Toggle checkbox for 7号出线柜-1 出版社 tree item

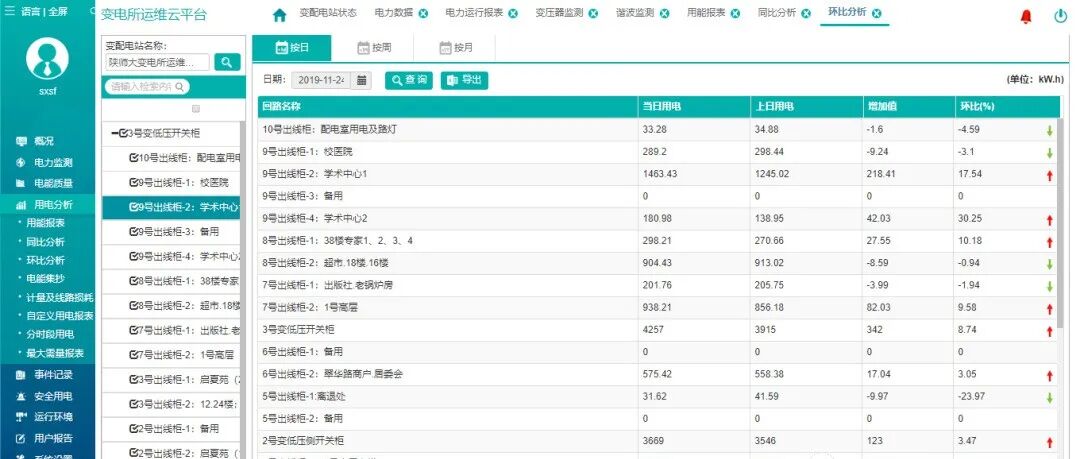tap(134, 330)
